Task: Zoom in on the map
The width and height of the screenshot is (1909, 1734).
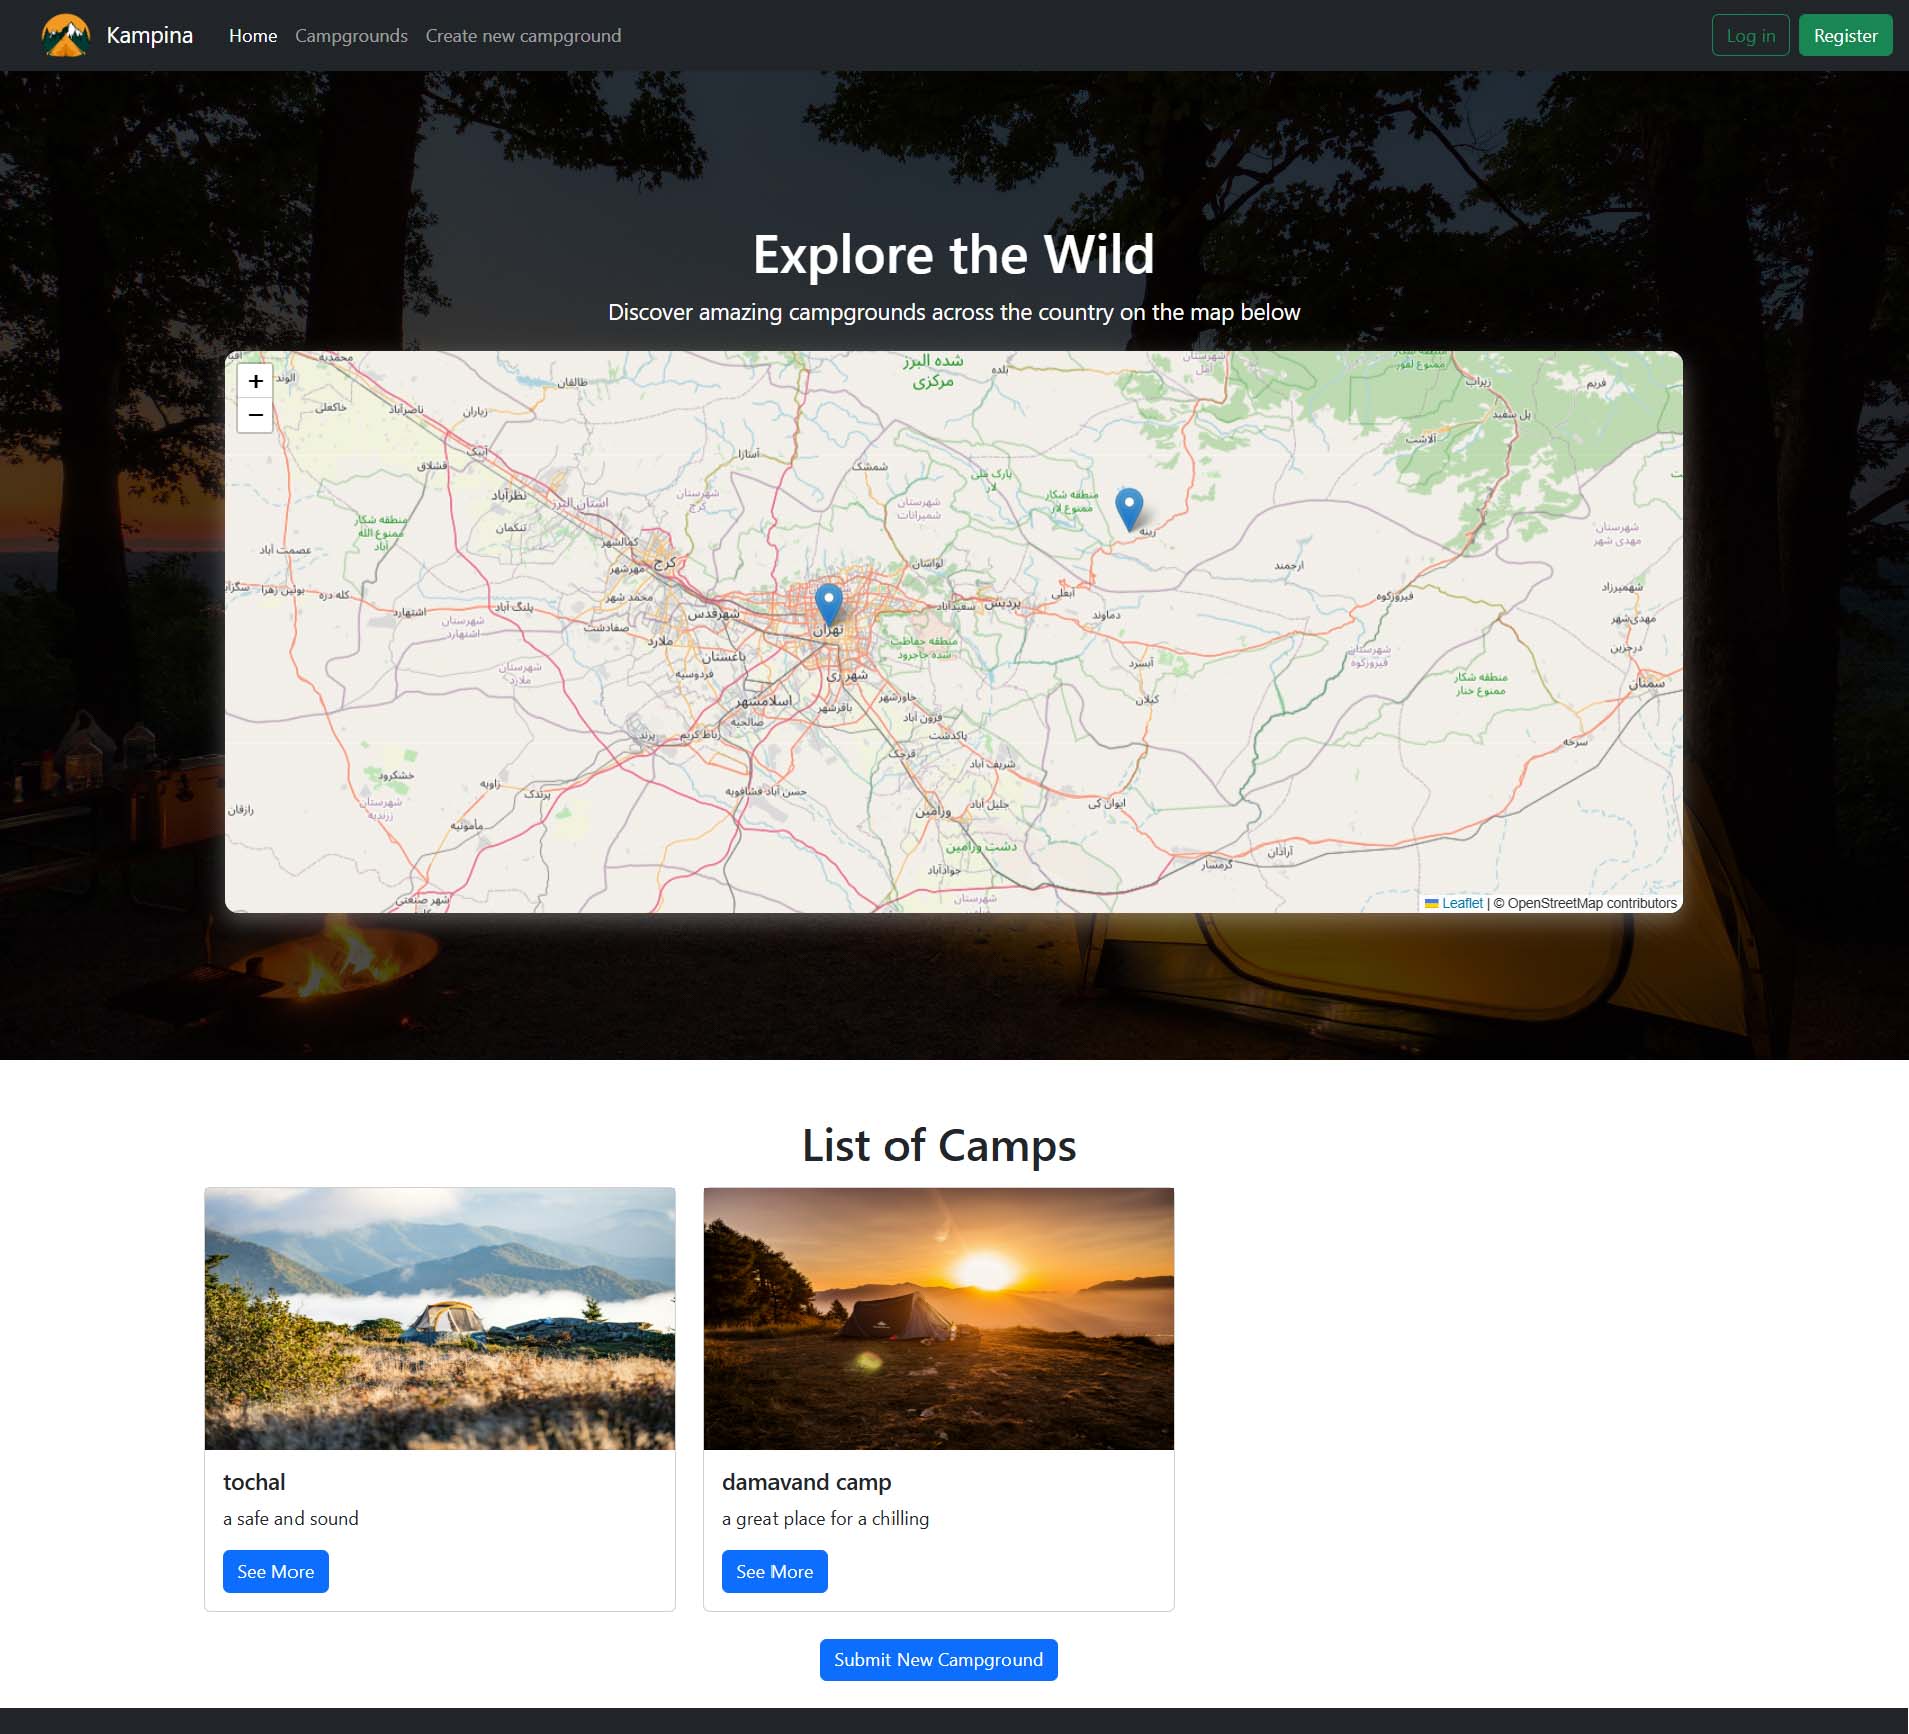Action: coord(255,381)
